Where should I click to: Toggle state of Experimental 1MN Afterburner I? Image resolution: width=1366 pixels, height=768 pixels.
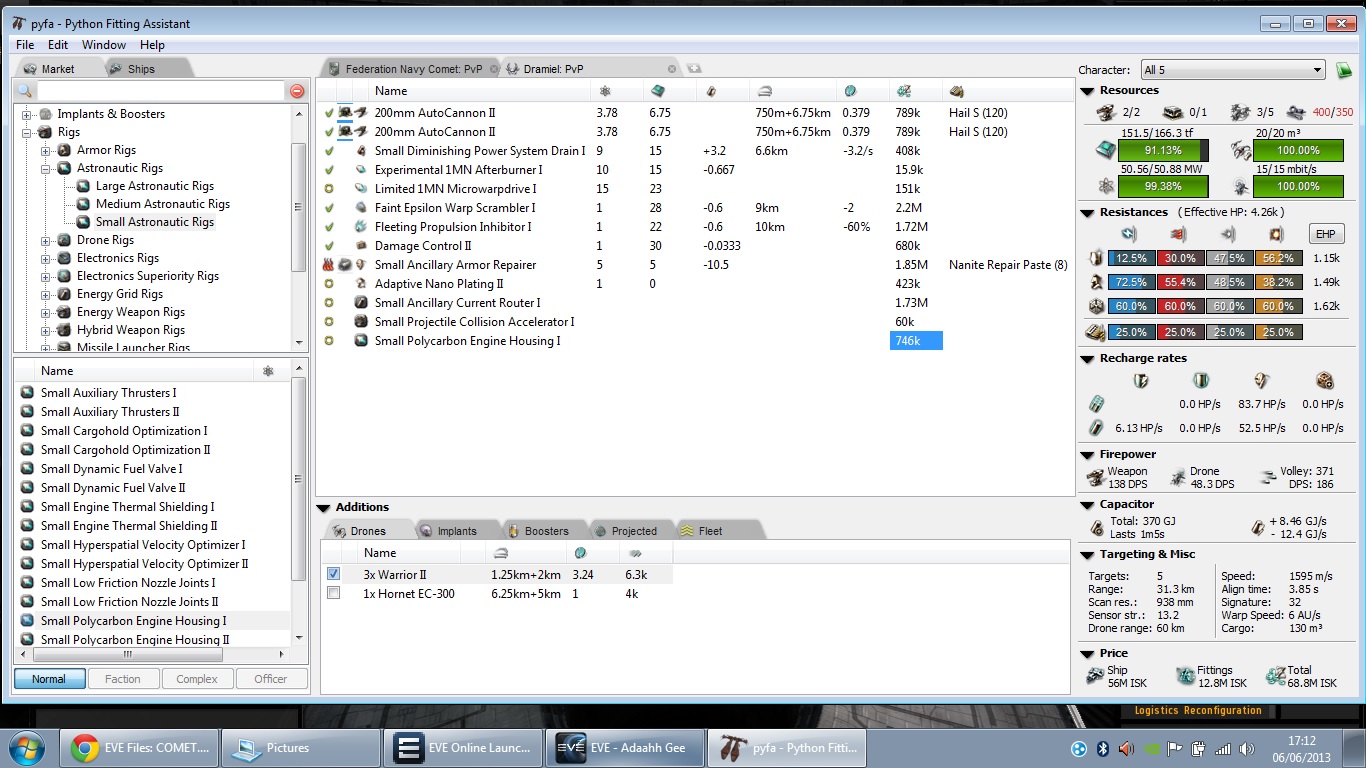tap(329, 170)
